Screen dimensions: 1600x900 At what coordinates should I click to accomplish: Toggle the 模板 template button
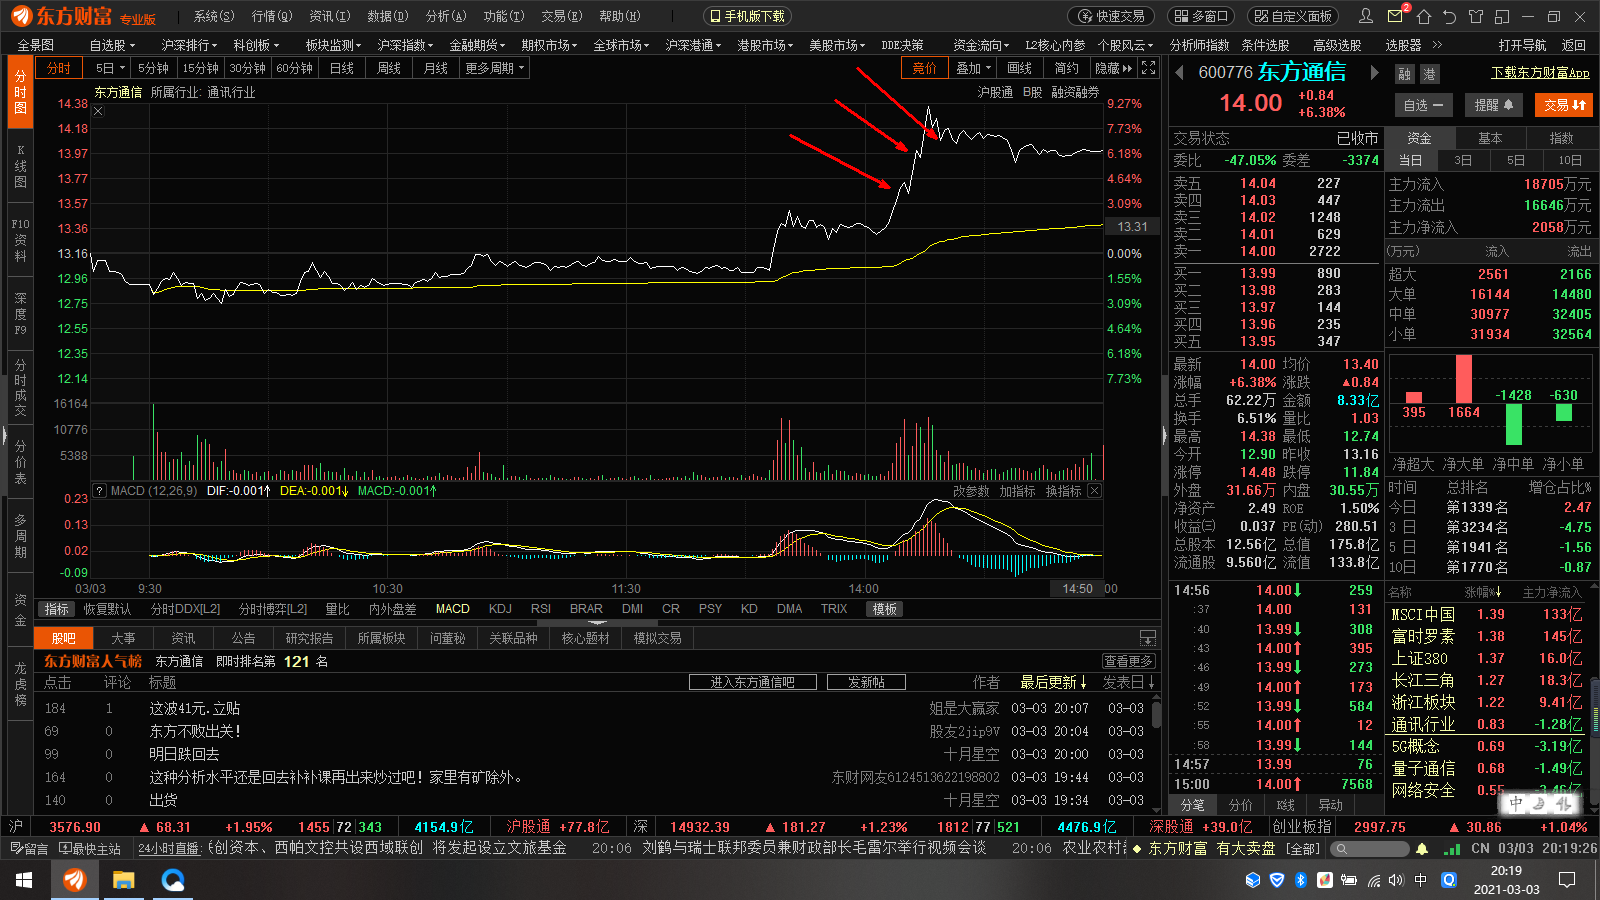(885, 609)
